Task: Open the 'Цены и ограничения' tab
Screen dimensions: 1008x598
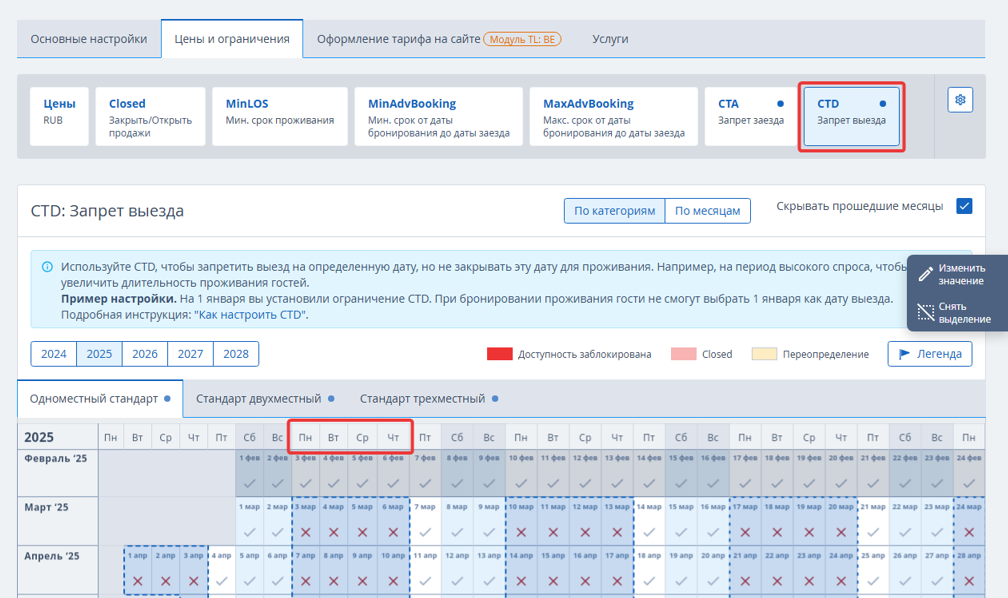Action: (x=232, y=39)
